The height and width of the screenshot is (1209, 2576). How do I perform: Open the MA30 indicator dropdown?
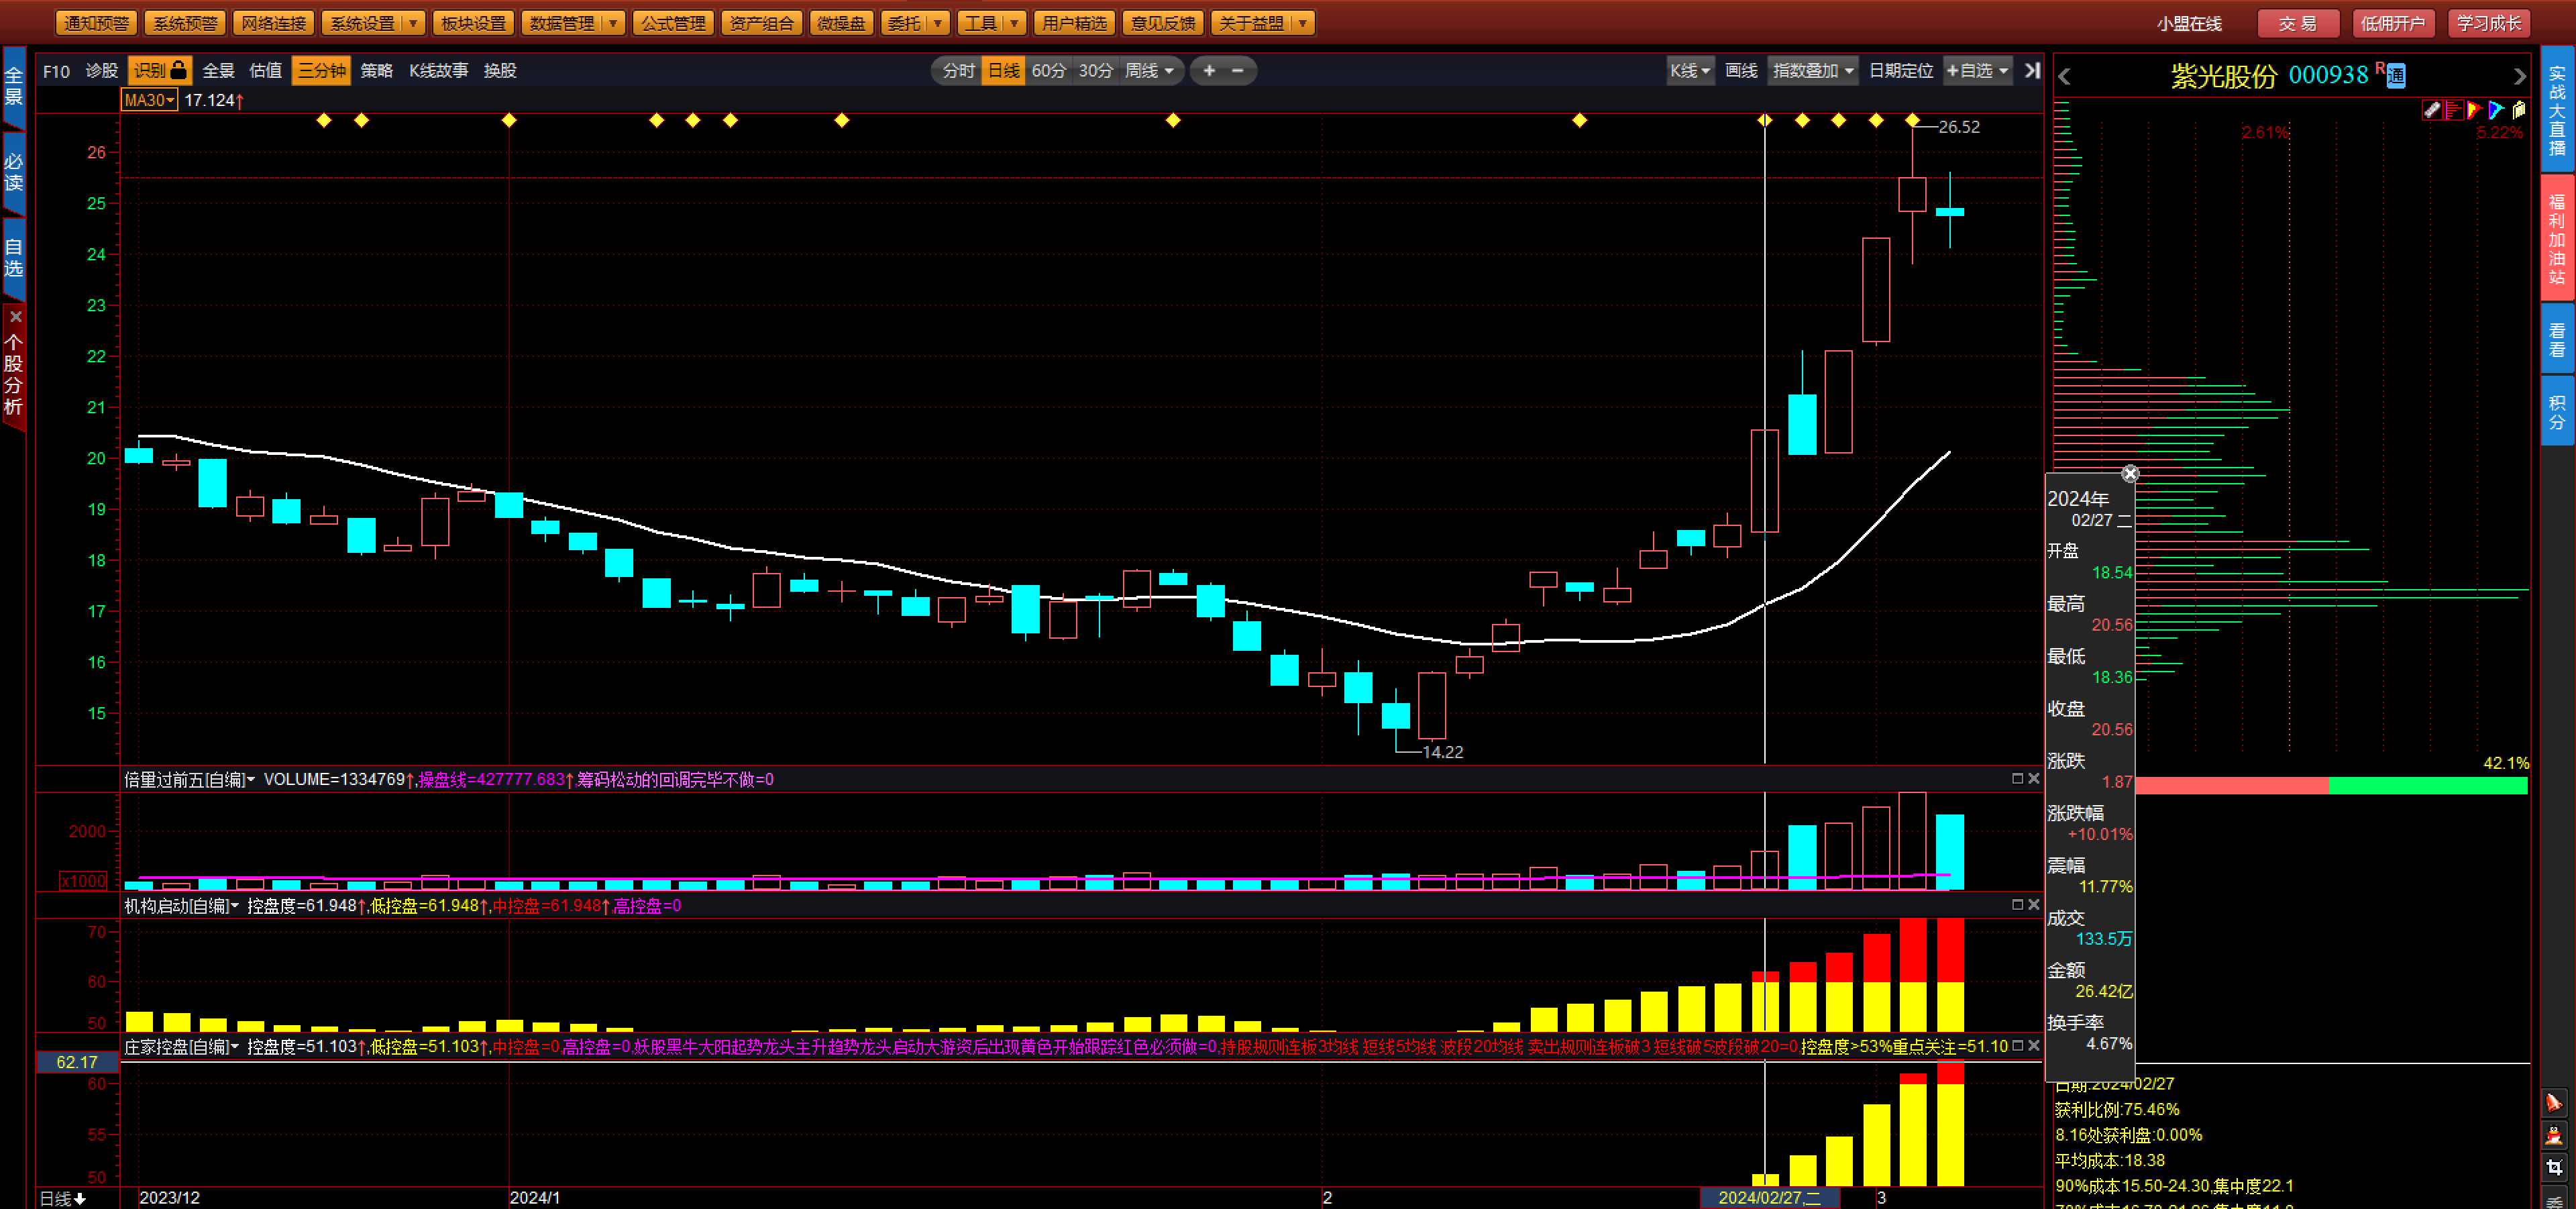[149, 100]
